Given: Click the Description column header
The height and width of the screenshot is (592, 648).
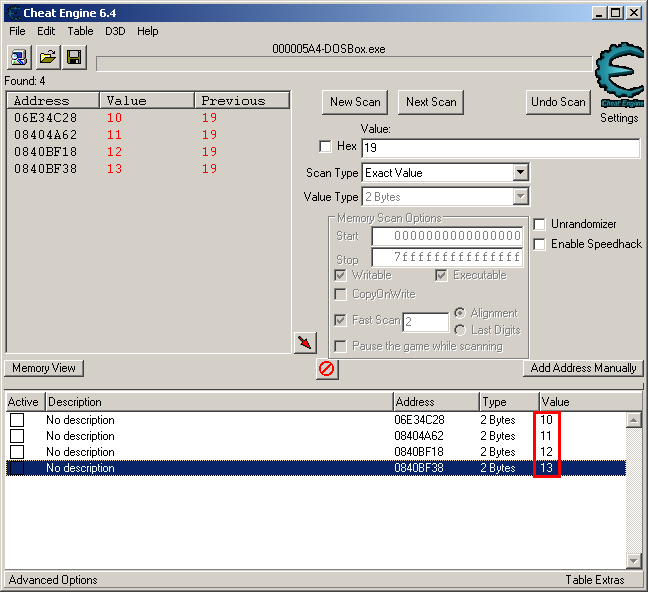Looking at the screenshot, I should tap(219, 402).
